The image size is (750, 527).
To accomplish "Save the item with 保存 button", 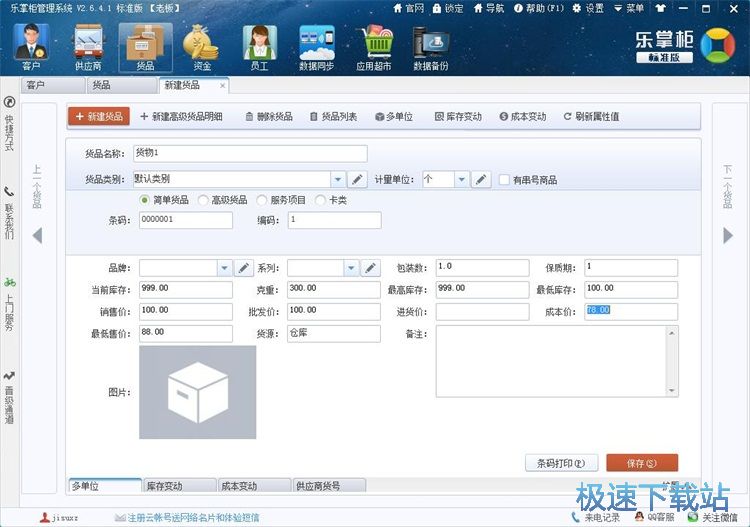I will click(642, 463).
